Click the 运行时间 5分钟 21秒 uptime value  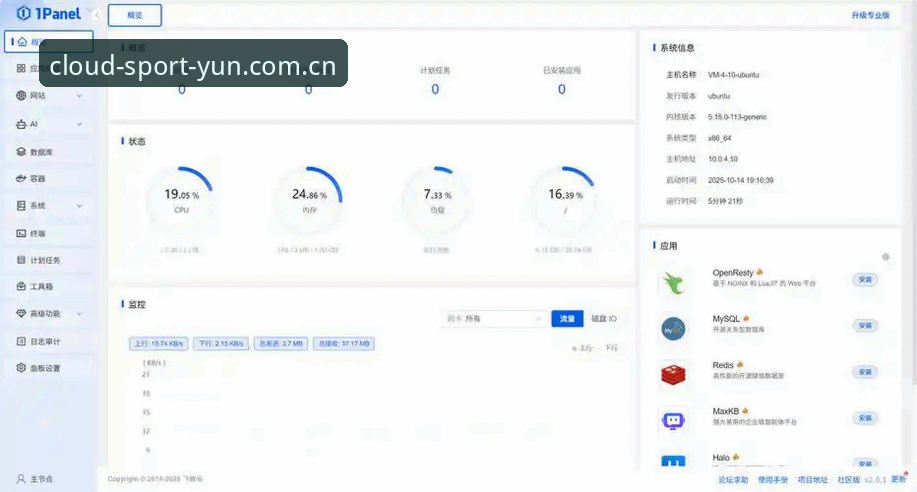[725, 201]
